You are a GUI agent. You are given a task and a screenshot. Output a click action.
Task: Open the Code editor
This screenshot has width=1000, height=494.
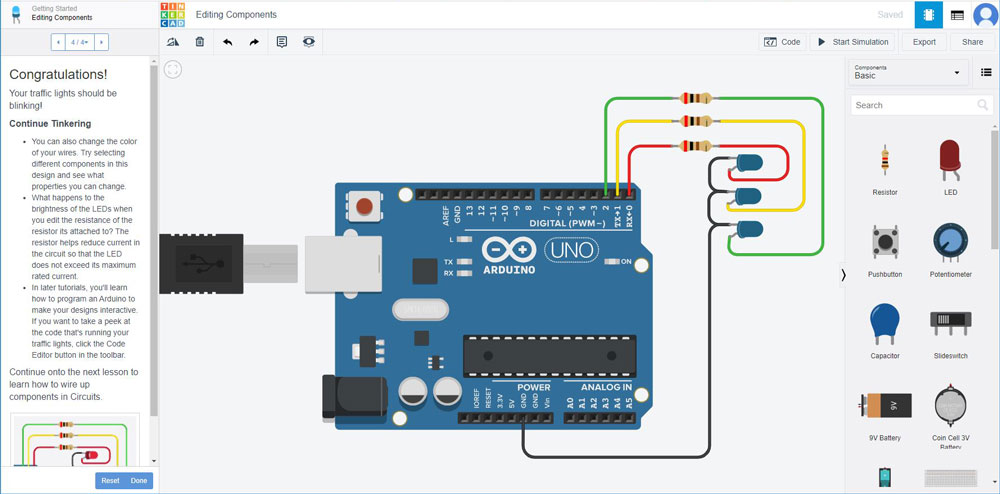click(x=782, y=42)
